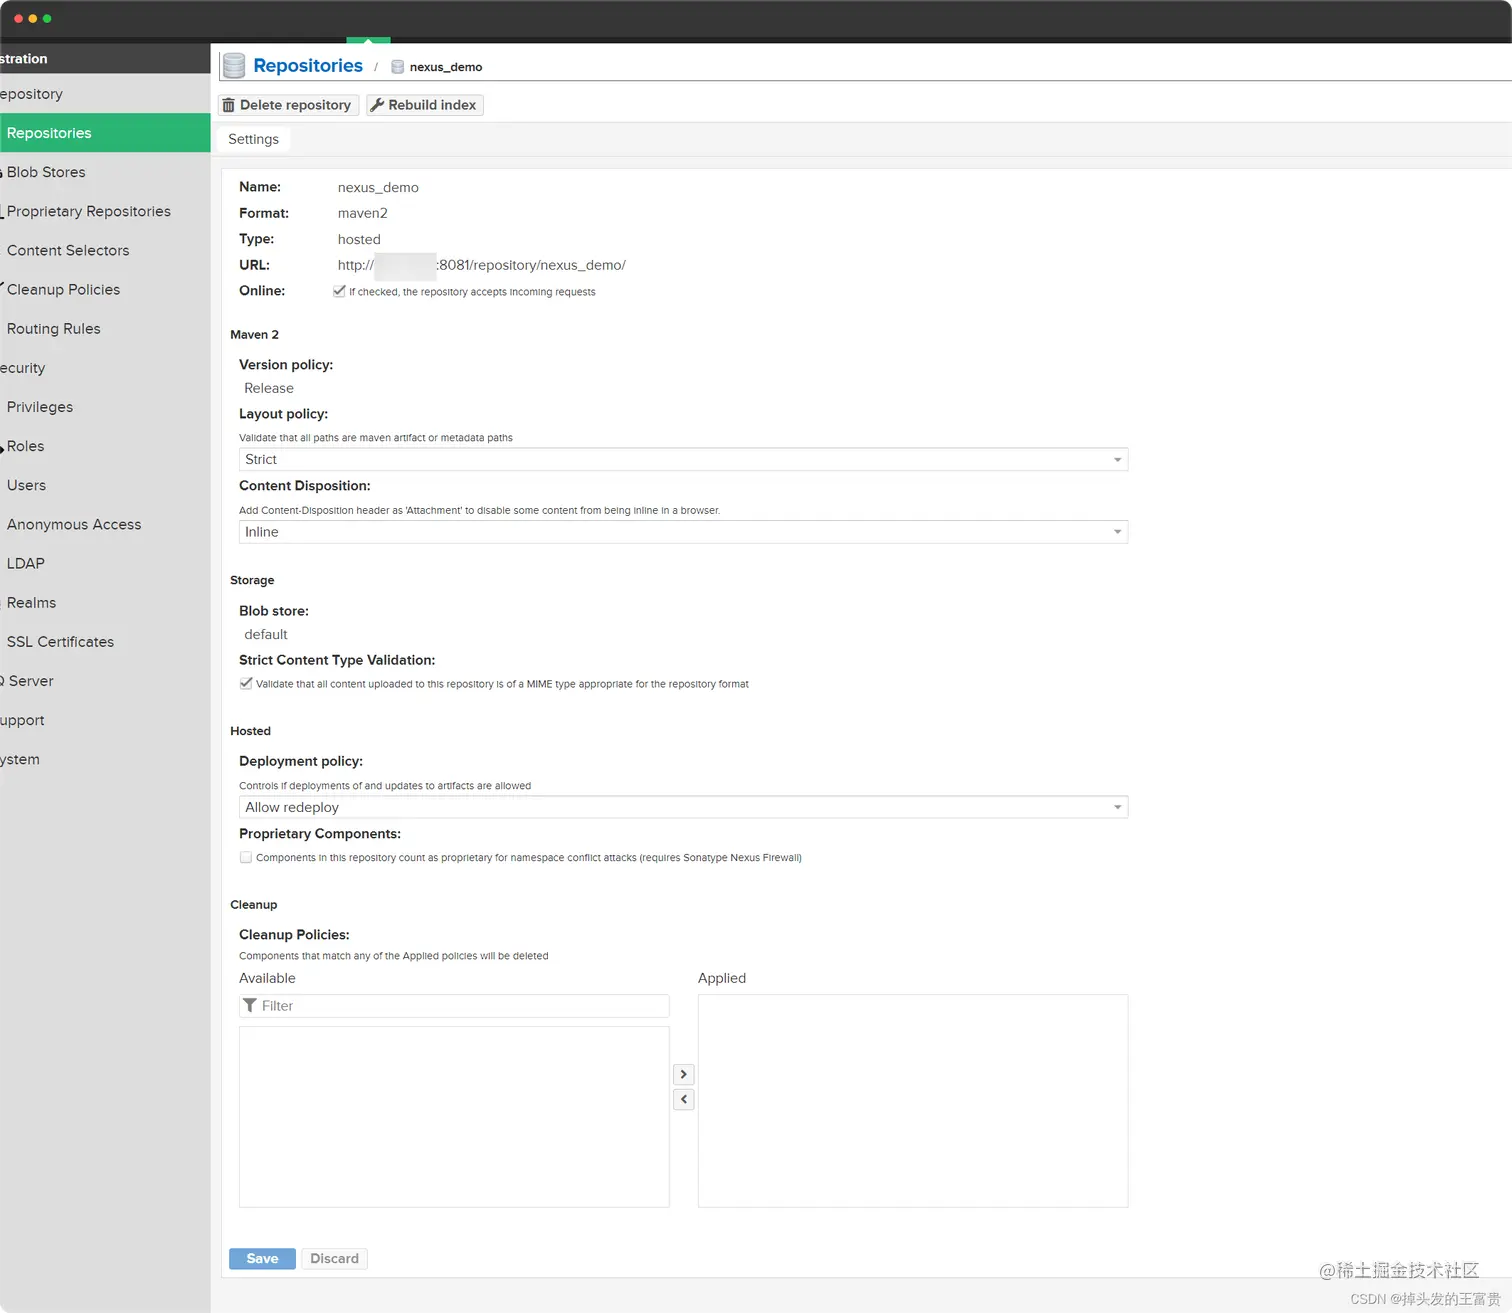Click the repository URL text

(x=482, y=265)
